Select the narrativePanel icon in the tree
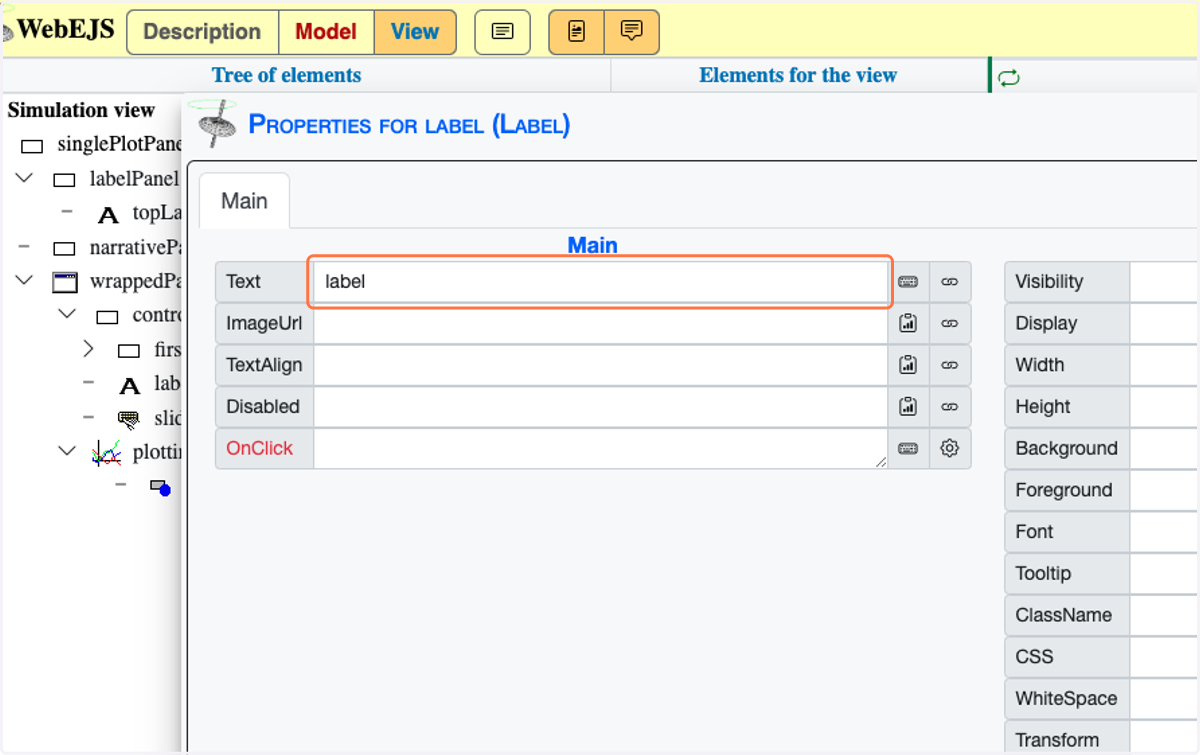Screen dimensions: 1200x755 [x=64, y=248]
